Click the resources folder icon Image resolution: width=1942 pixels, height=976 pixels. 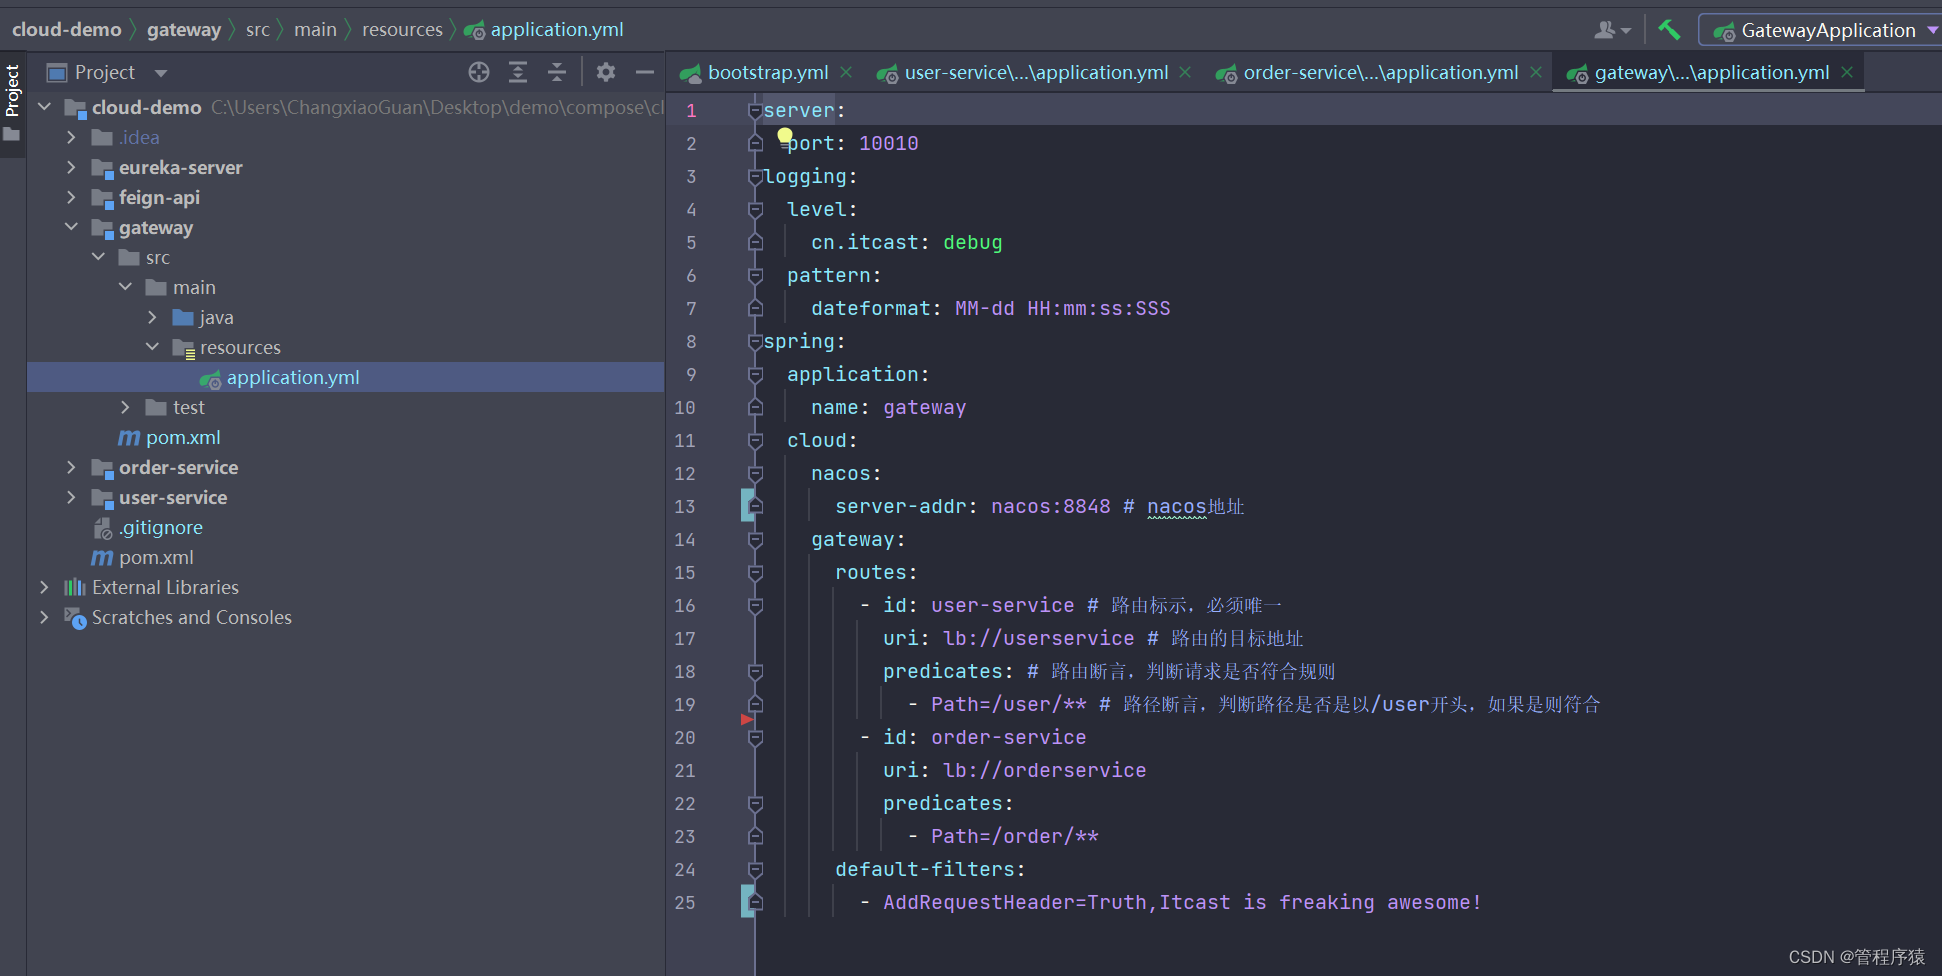(183, 348)
